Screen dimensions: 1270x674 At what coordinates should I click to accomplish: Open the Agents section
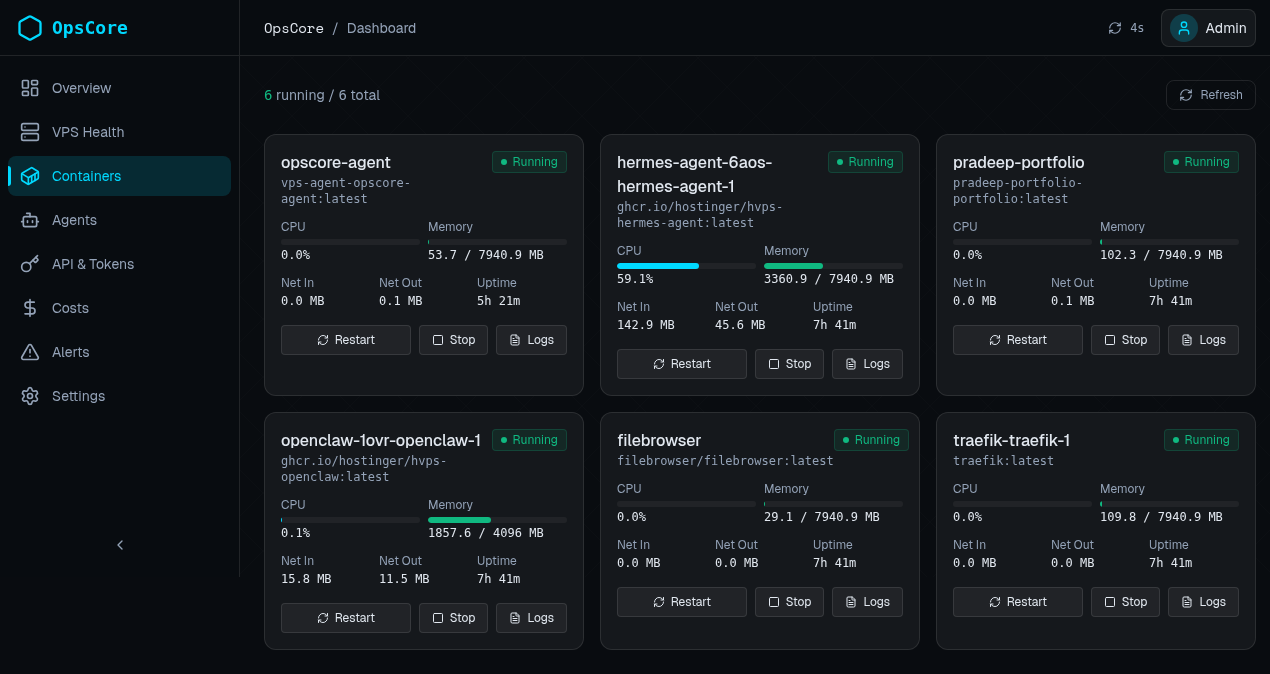(x=120, y=220)
